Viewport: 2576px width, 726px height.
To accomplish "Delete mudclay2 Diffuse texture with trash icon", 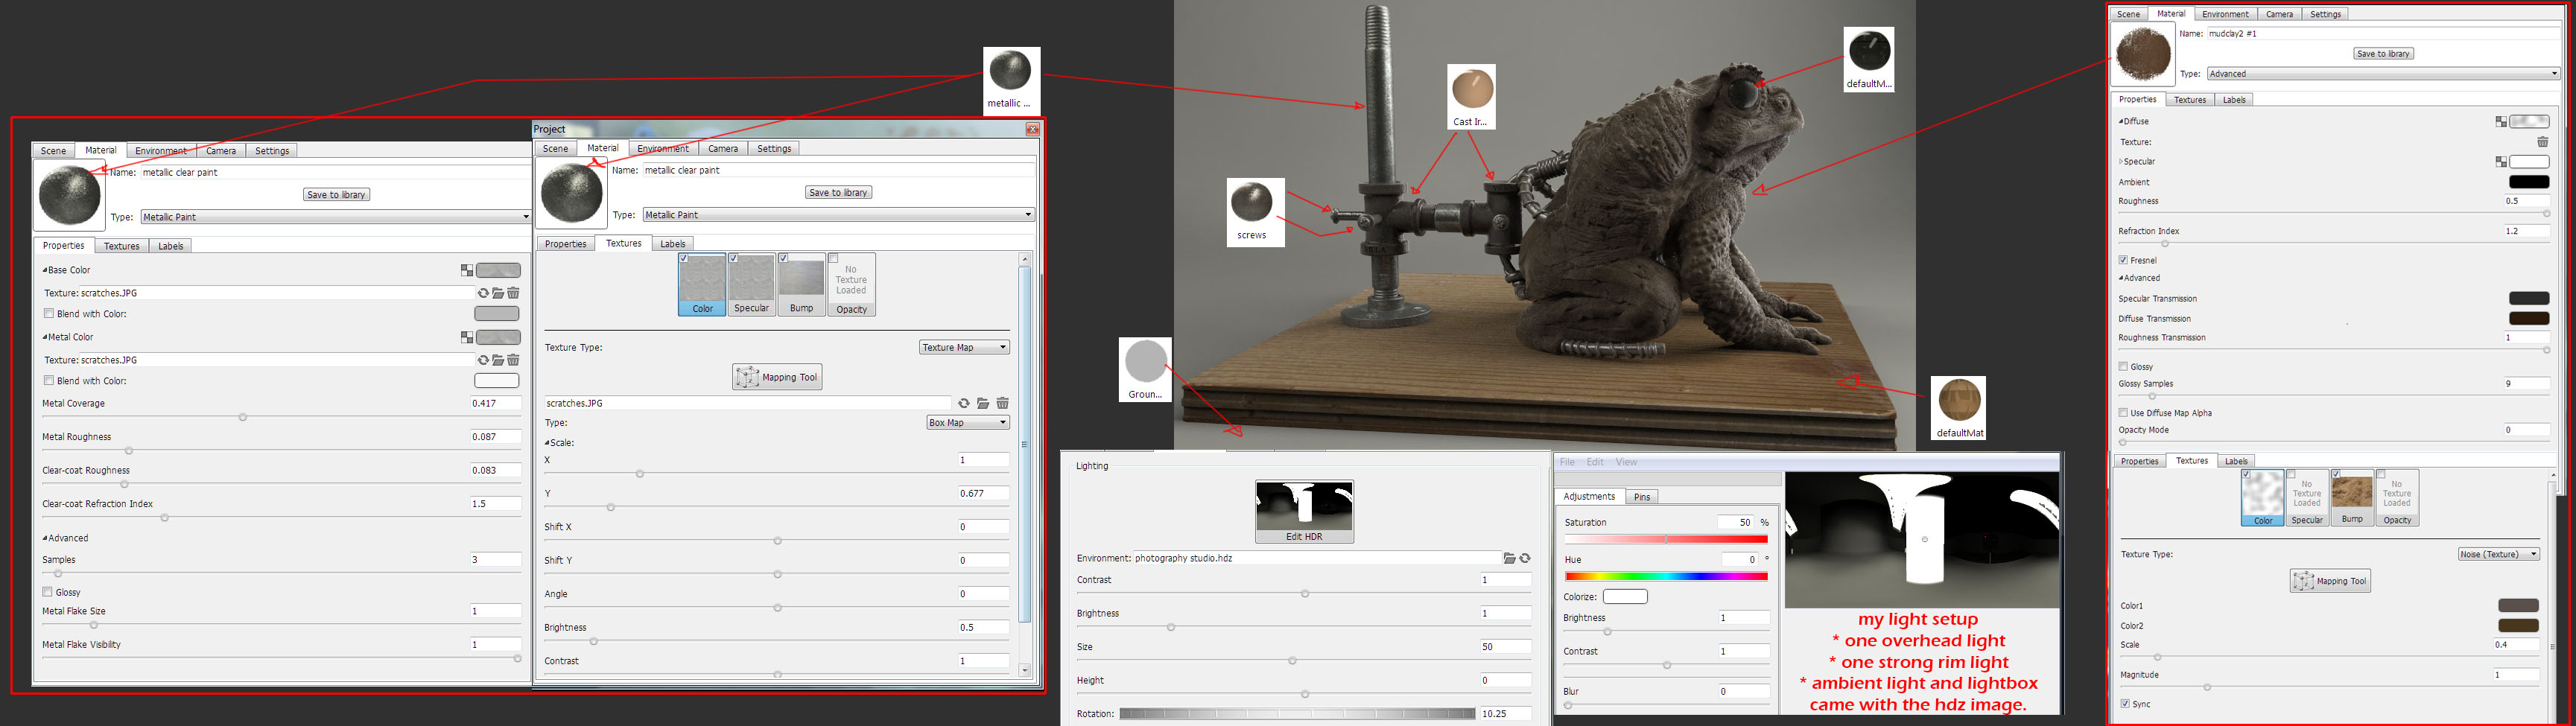I will click(x=2543, y=142).
